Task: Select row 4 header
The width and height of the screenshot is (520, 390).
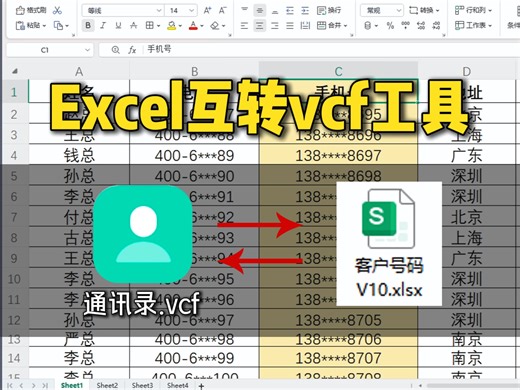Action: click(14, 156)
